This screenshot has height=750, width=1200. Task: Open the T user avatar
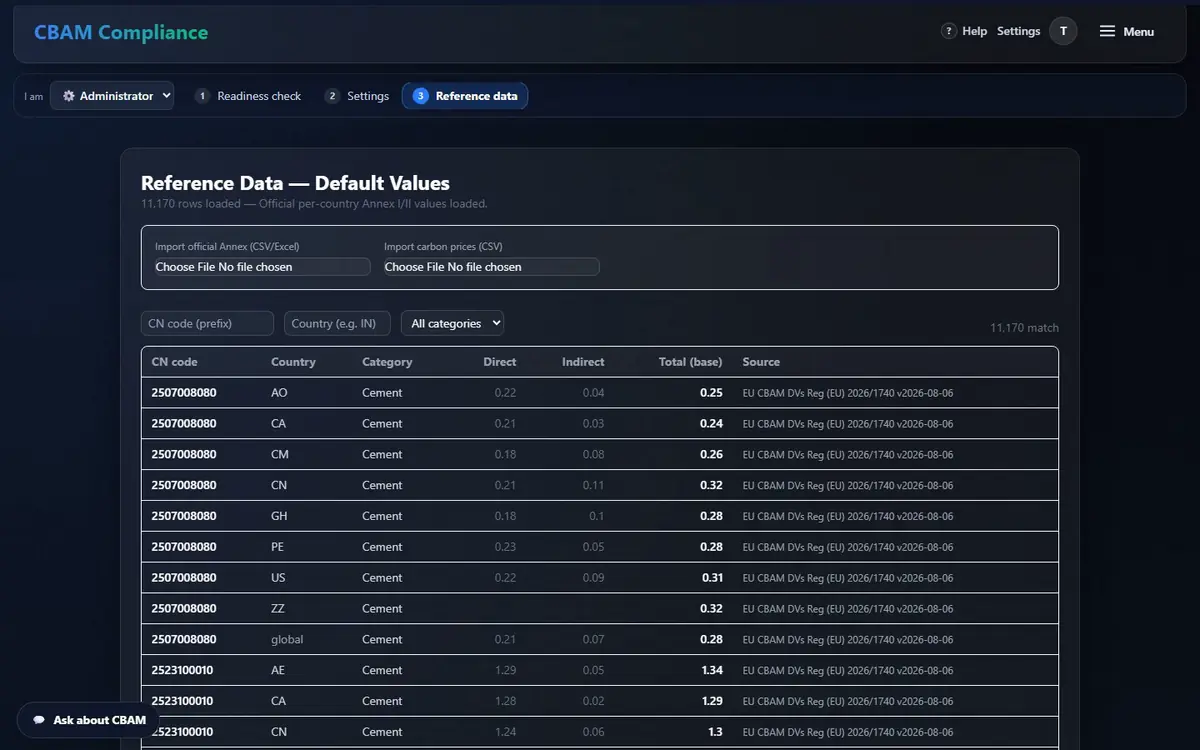(x=1063, y=31)
